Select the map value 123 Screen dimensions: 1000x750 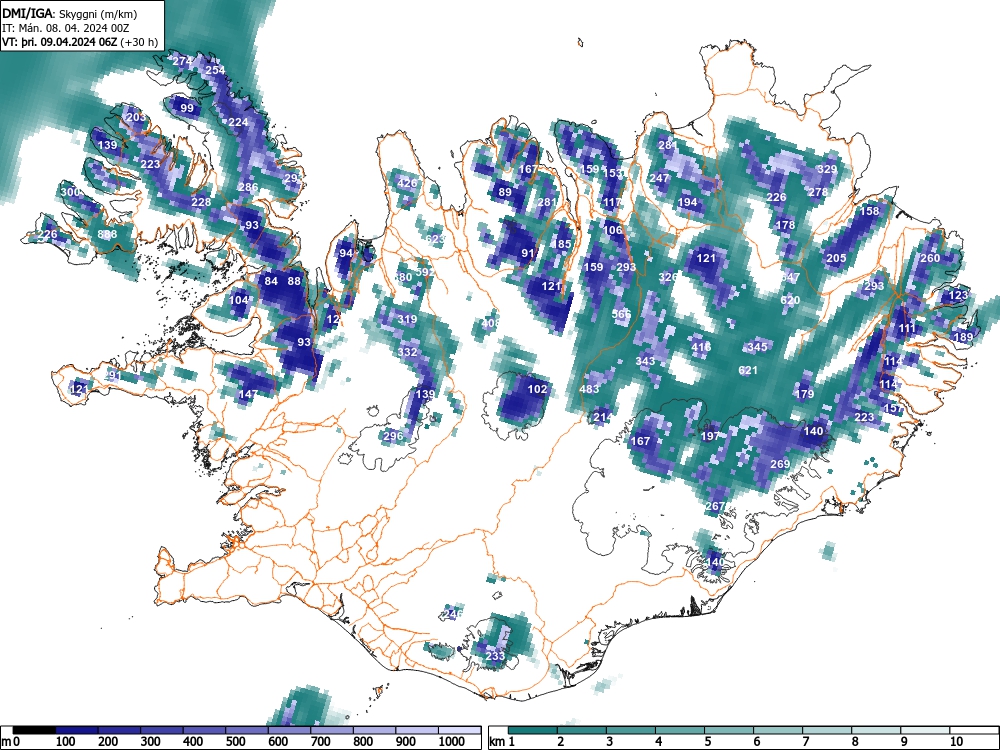[x=959, y=295]
